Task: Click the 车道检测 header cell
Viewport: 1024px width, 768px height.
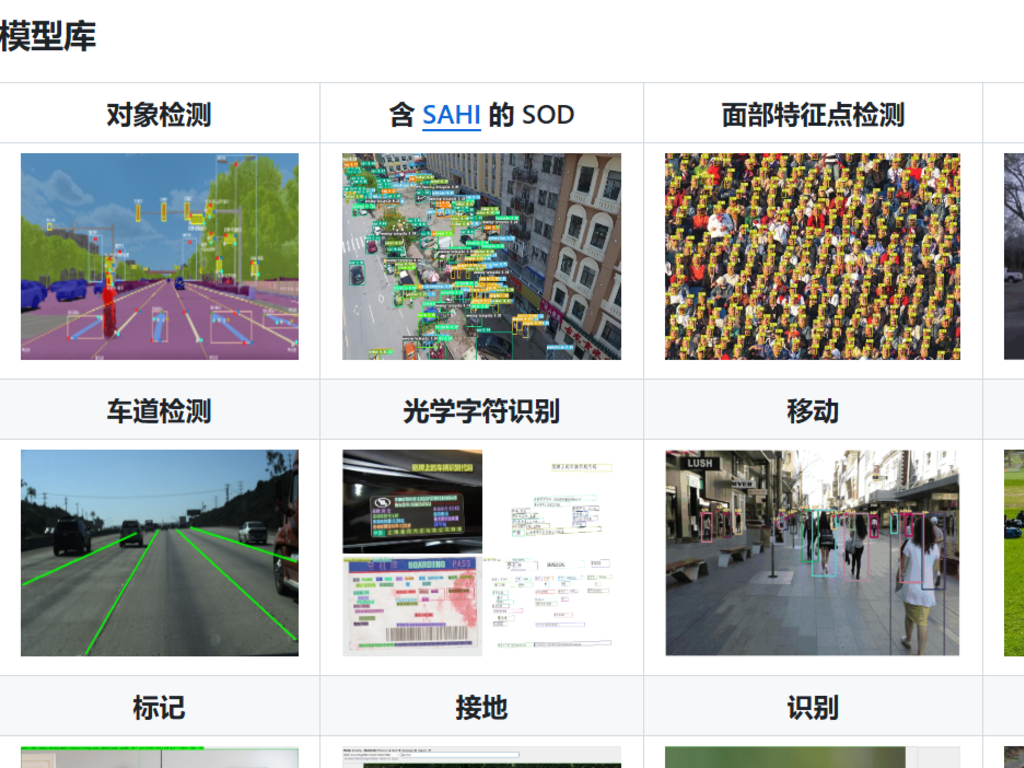Action: tap(159, 411)
